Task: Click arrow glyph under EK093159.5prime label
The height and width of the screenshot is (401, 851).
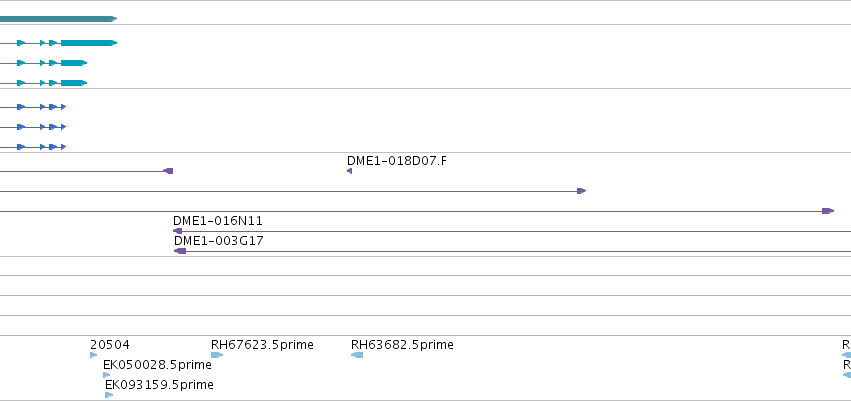Action: [109, 395]
